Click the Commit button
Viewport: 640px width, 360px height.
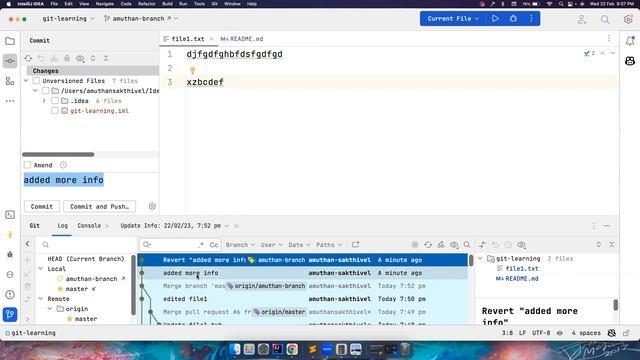coord(42,207)
